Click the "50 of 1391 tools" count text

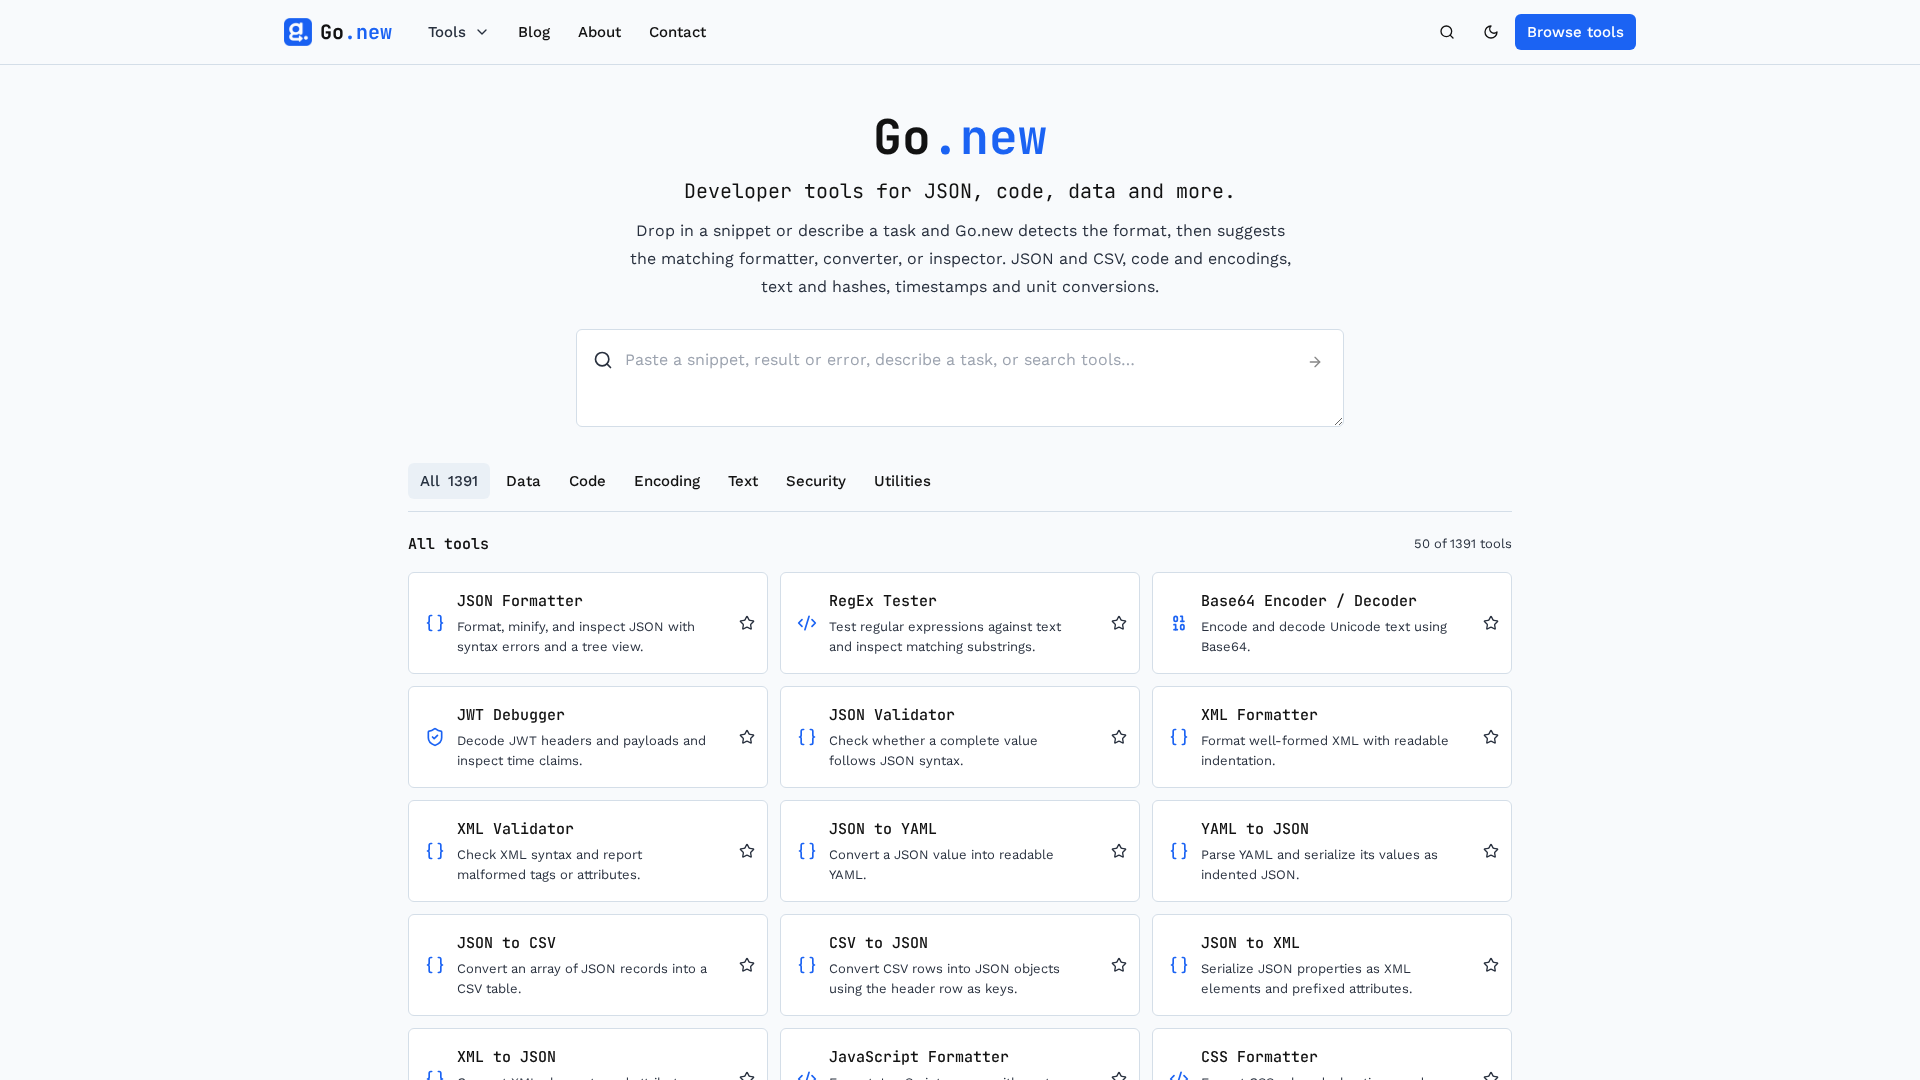1462,544
